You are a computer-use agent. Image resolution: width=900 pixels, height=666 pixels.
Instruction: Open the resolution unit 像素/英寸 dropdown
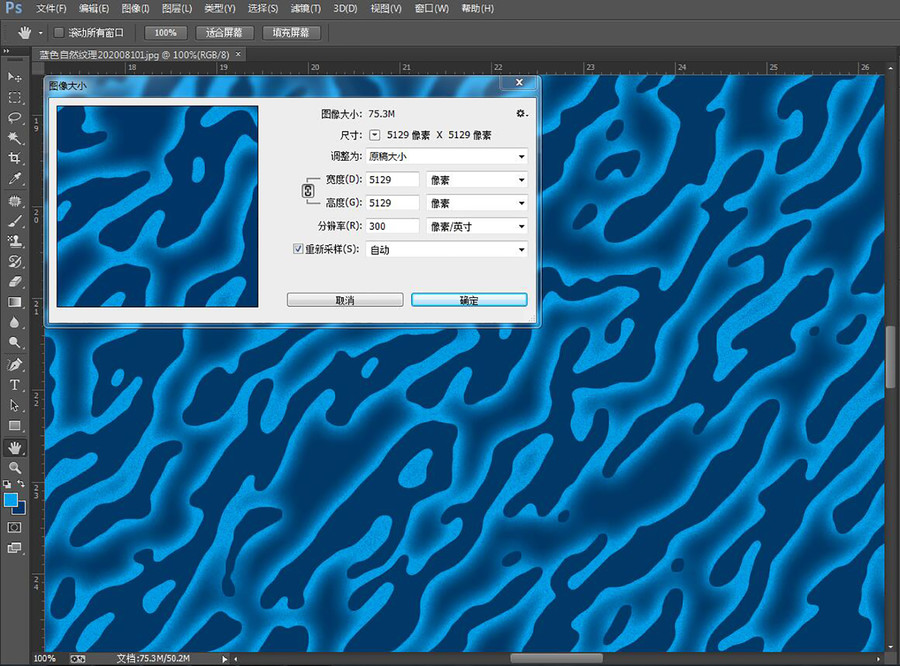pyautogui.click(x=476, y=226)
